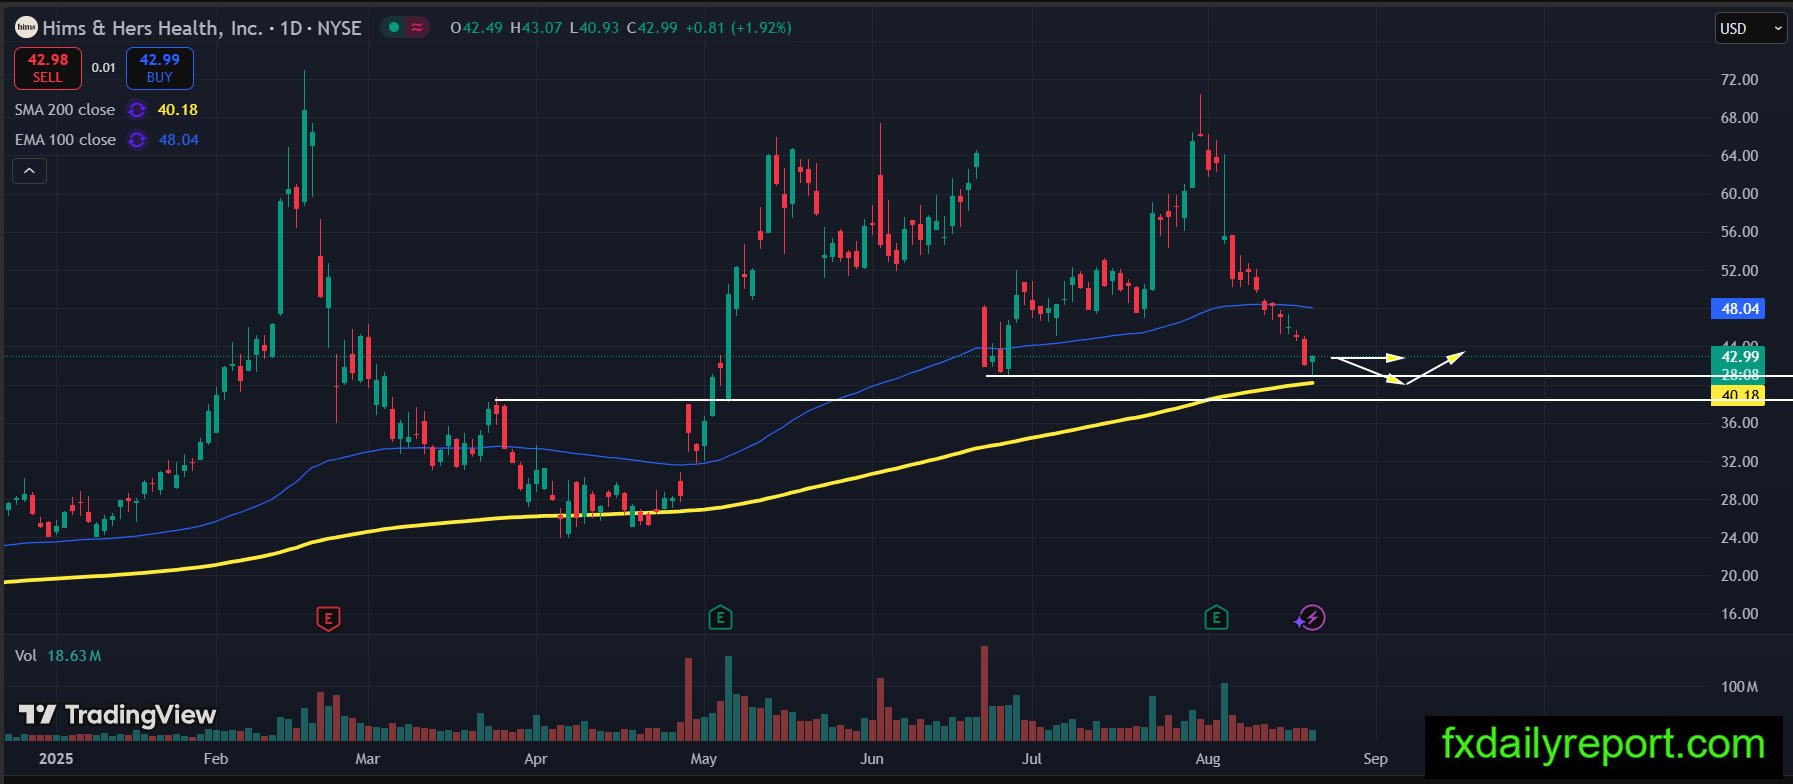The height and width of the screenshot is (784, 1793).
Task: Click the close price C42.99
Action: point(652,28)
